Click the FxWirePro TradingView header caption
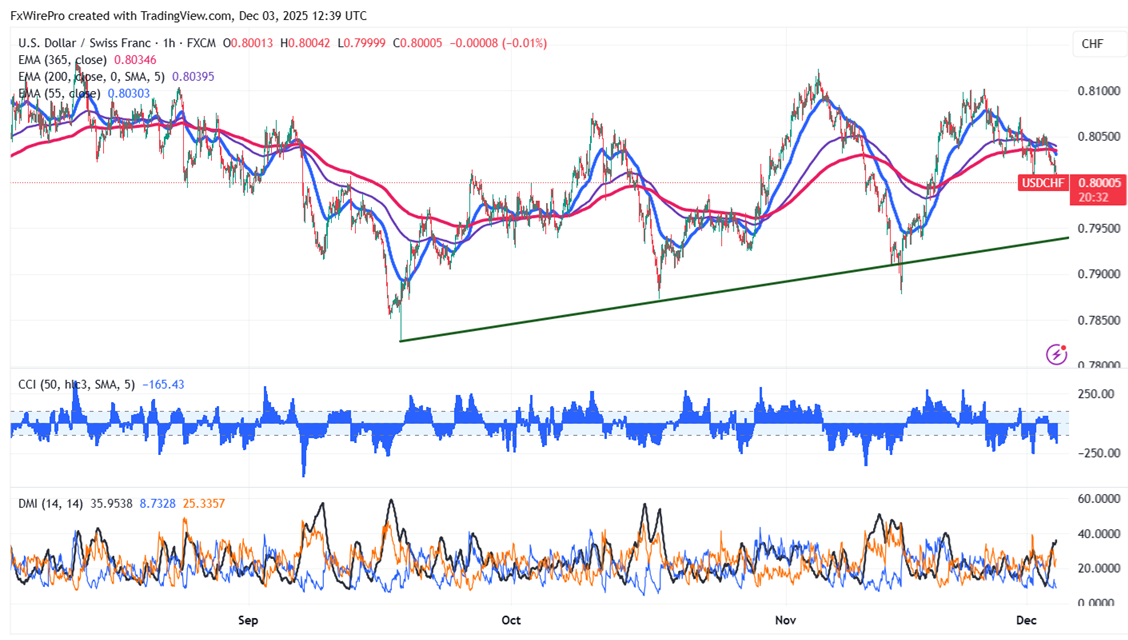This screenshot has width=1128, height=640. 188,15
